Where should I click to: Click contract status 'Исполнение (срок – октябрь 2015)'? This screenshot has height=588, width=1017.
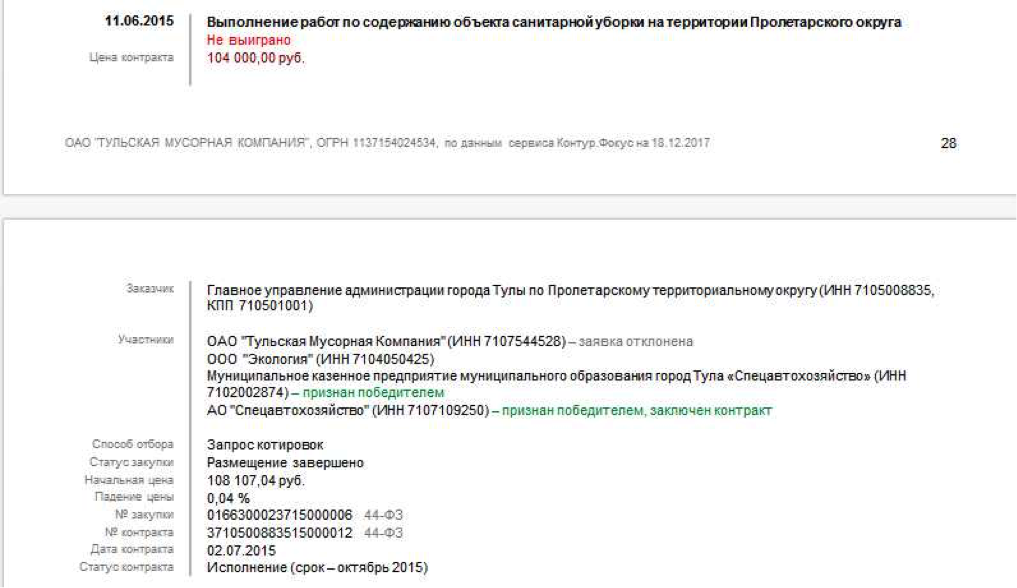[316, 568]
